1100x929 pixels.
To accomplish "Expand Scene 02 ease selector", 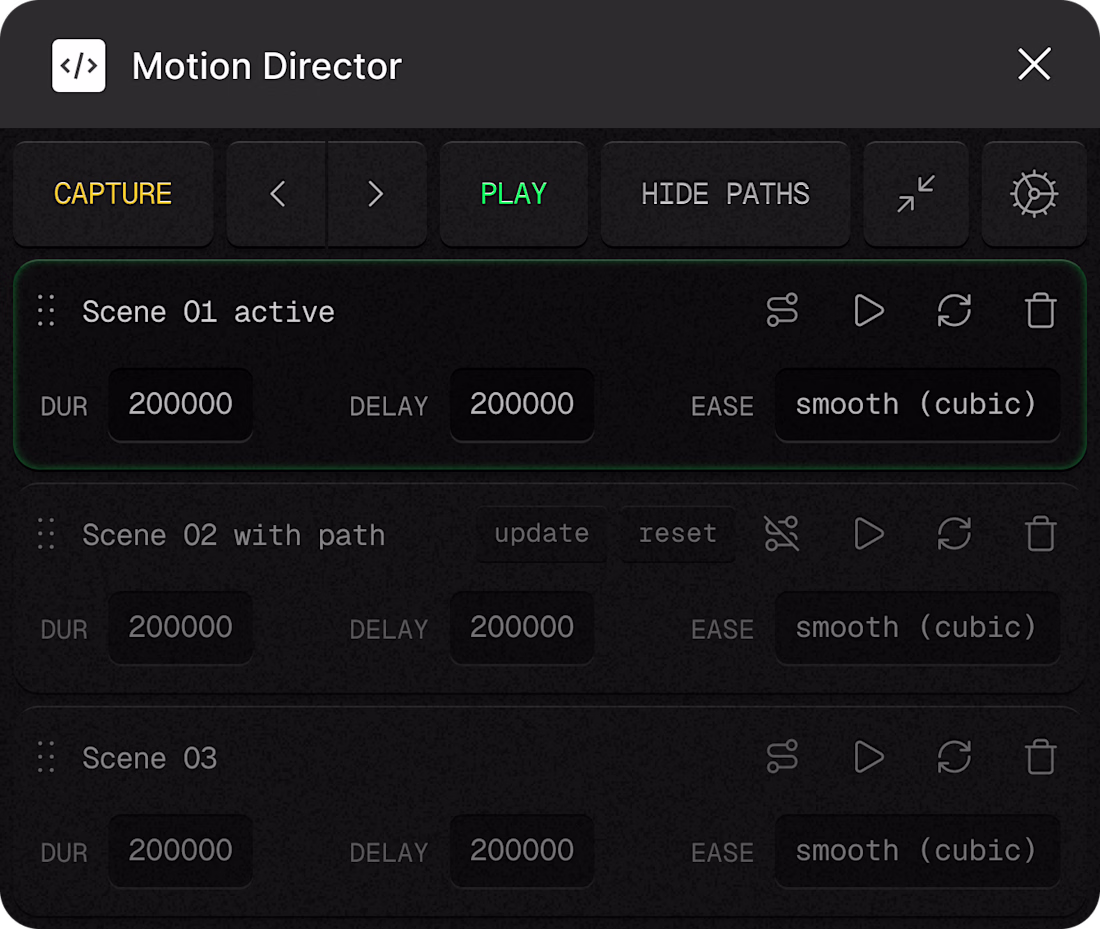I will (916, 628).
